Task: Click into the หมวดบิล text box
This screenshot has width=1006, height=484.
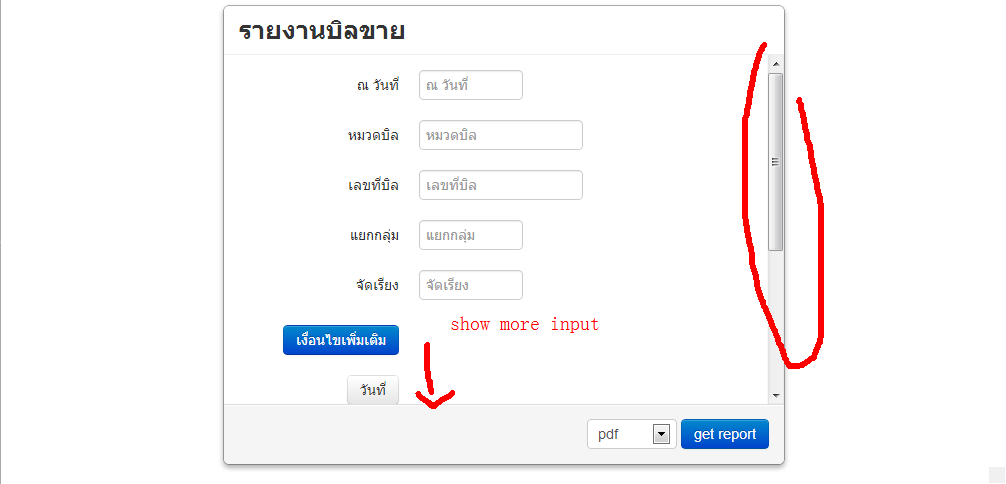Action: tap(500, 135)
